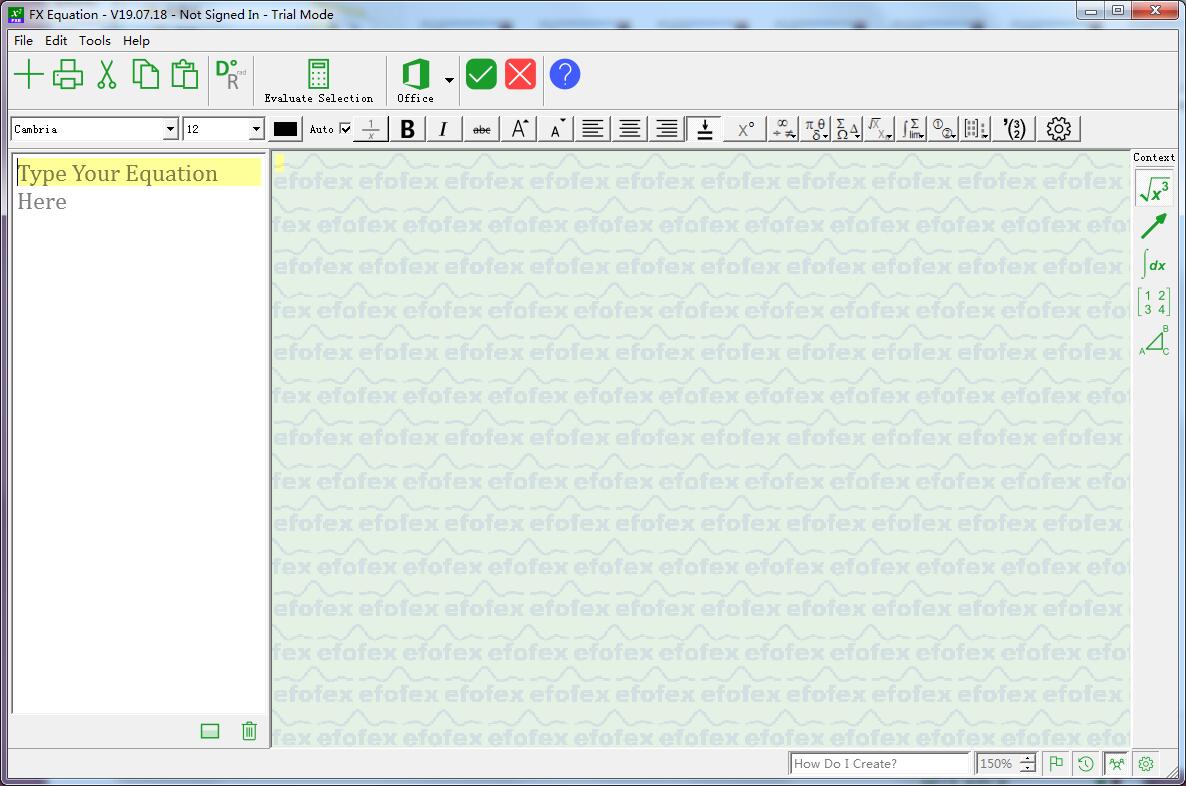Open the Greek letters π θ palette
This screenshot has width=1186, height=786.
(x=815, y=129)
